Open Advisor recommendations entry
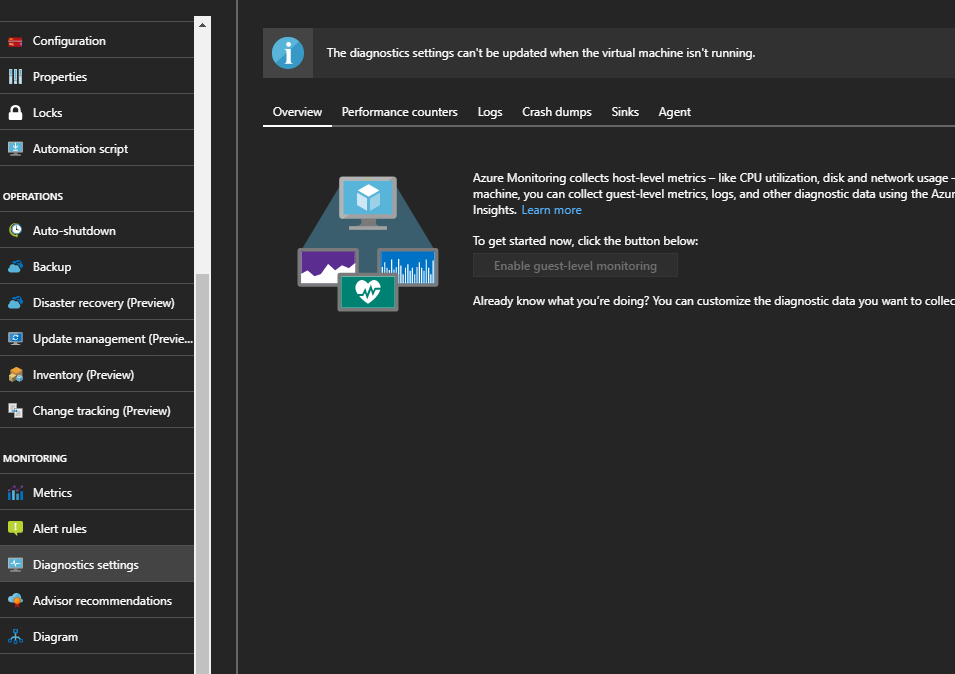Image resolution: width=955 pixels, height=674 pixels. 97,600
